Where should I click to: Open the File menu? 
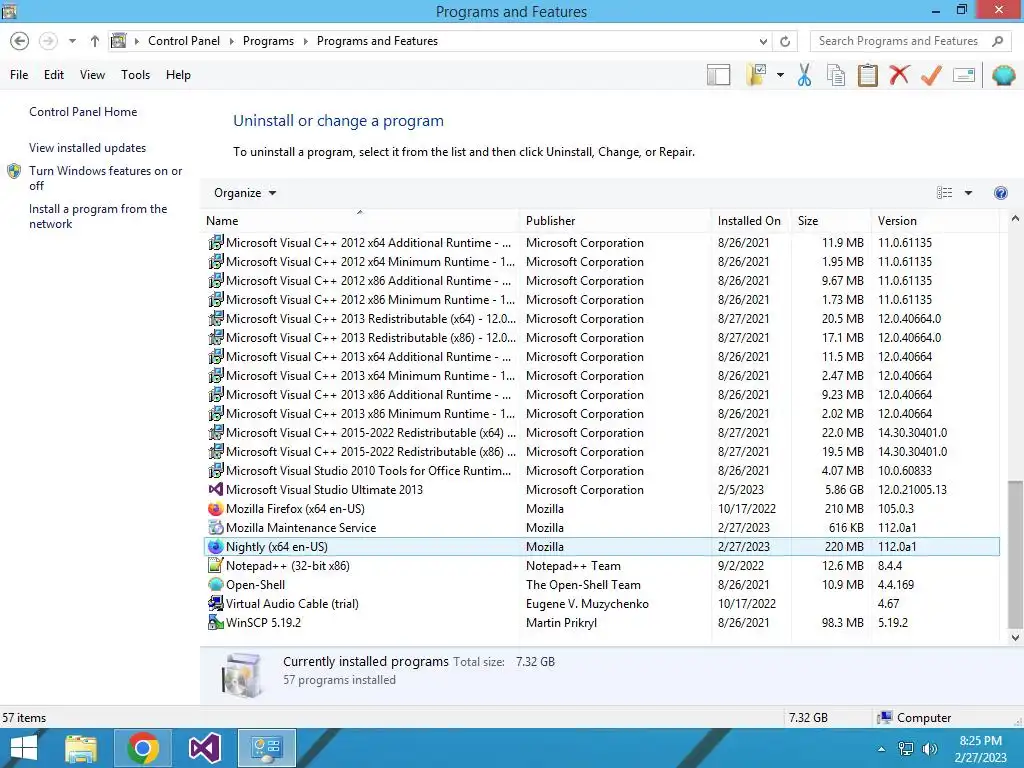pos(19,75)
